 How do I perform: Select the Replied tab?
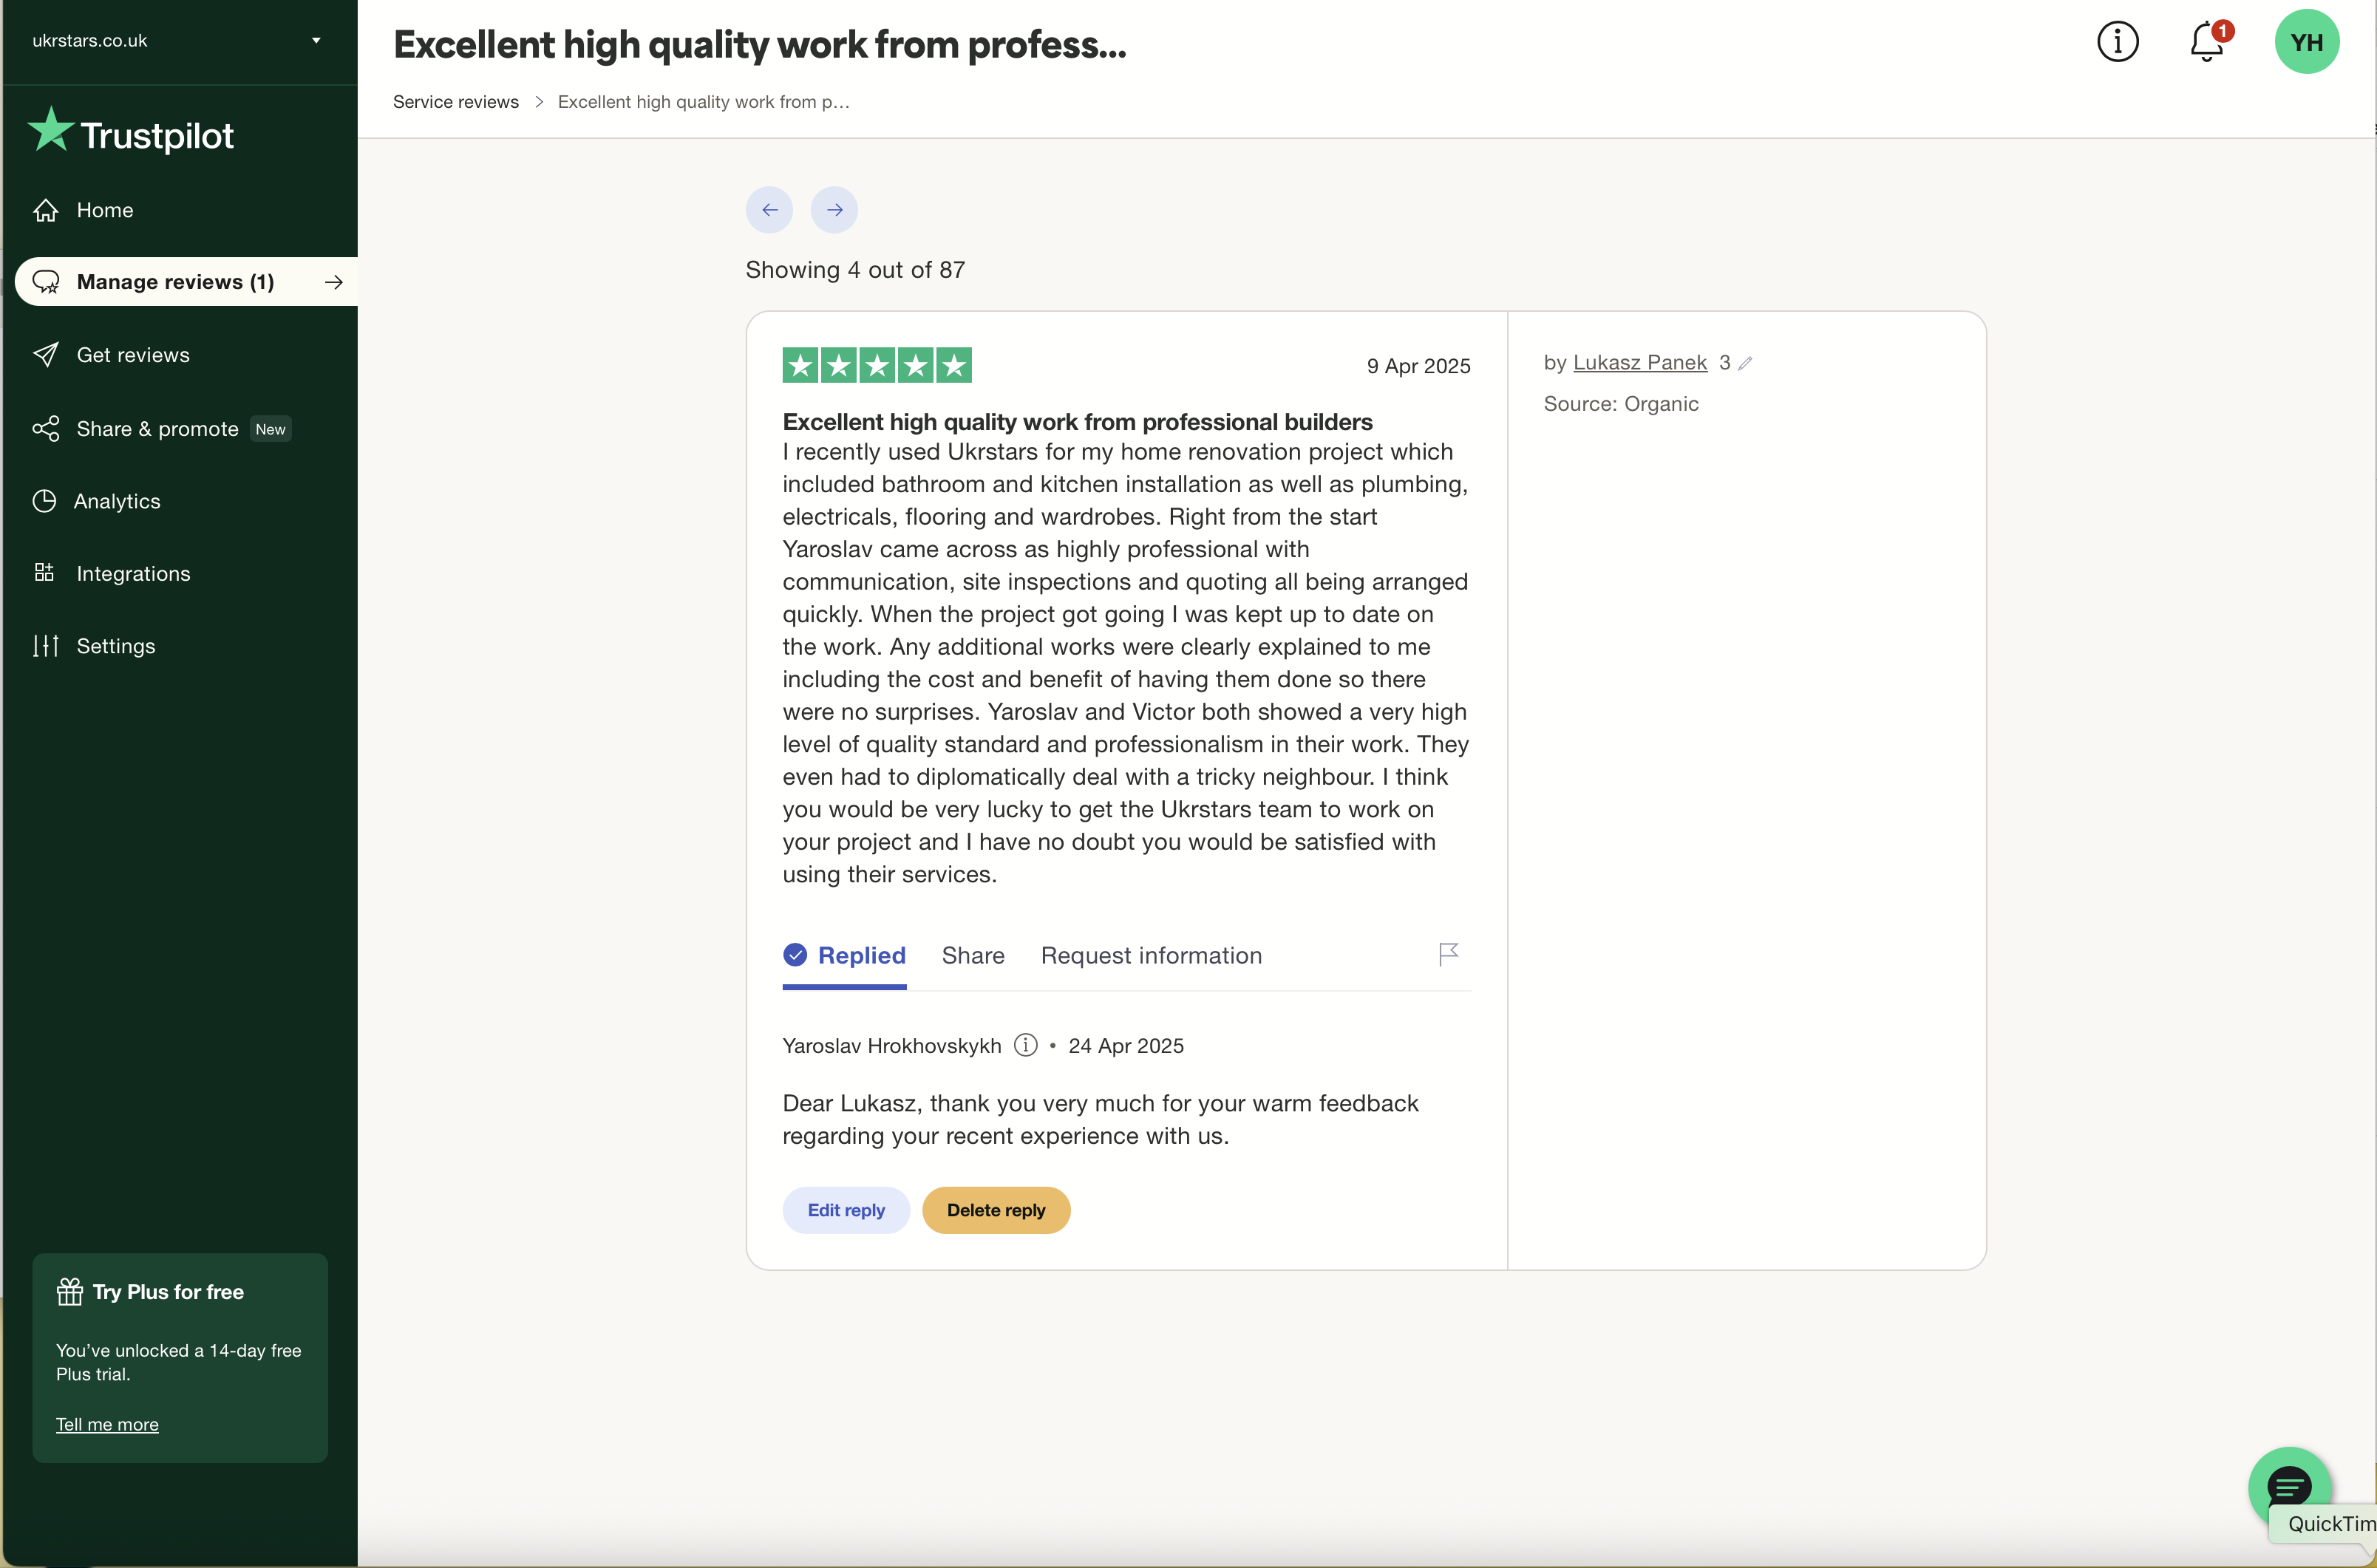[x=845, y=956]
